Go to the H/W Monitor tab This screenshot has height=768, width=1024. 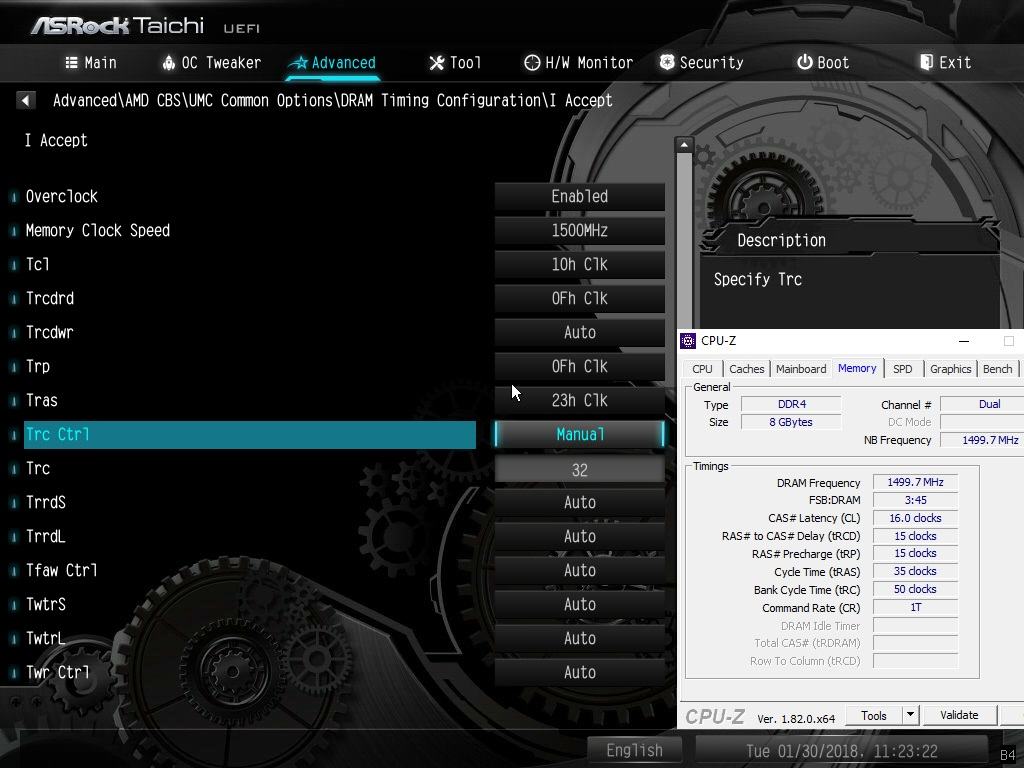(x=579, y=63)
